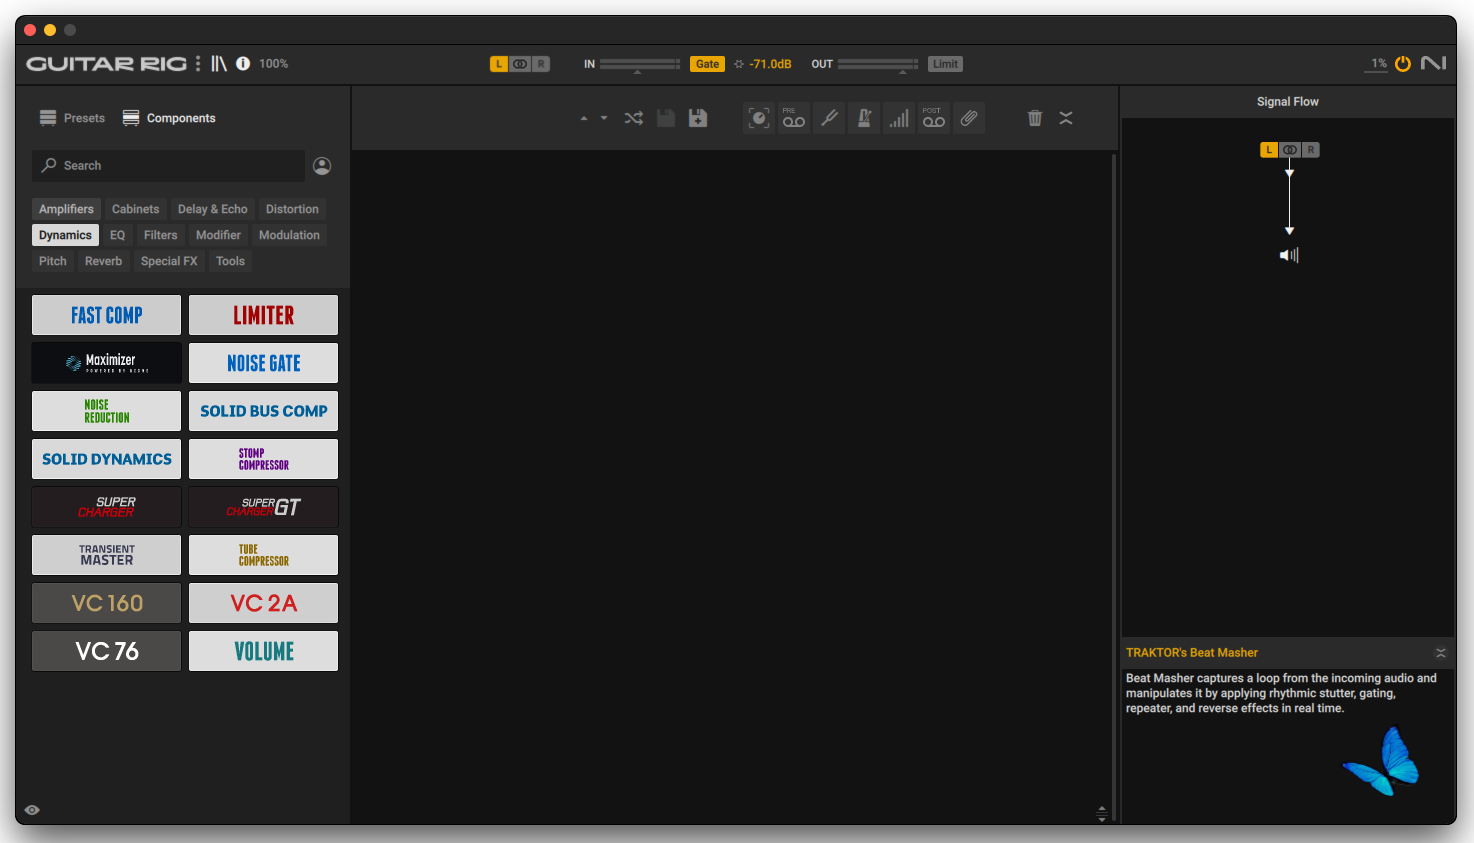Adjust the IN level slider
This screenshot has width=1474, height=843.
pyautogui.click(x=640, y=65)
